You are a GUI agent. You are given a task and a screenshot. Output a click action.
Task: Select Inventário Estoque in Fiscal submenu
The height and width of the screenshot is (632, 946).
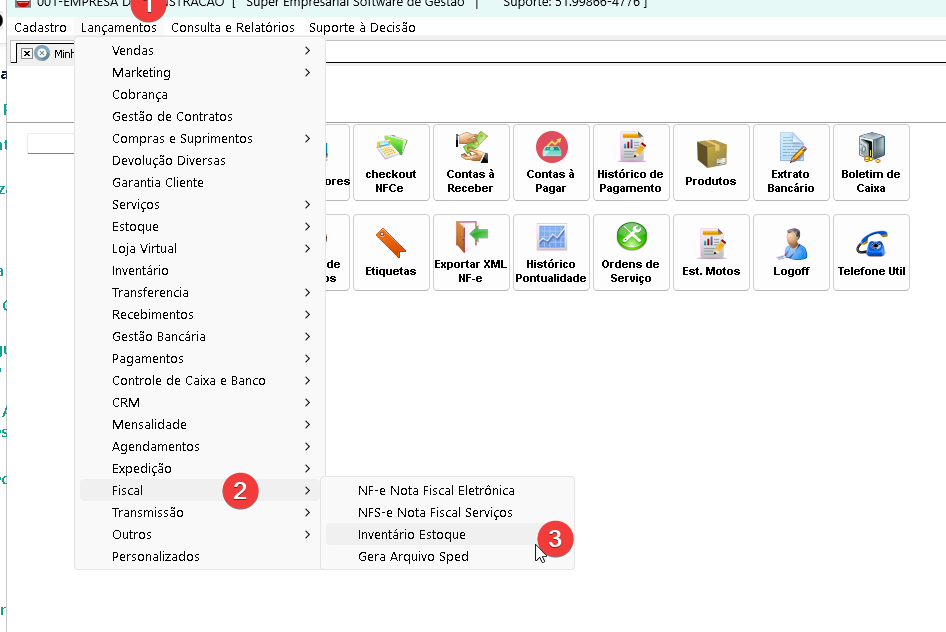click(x=412, y=535)
